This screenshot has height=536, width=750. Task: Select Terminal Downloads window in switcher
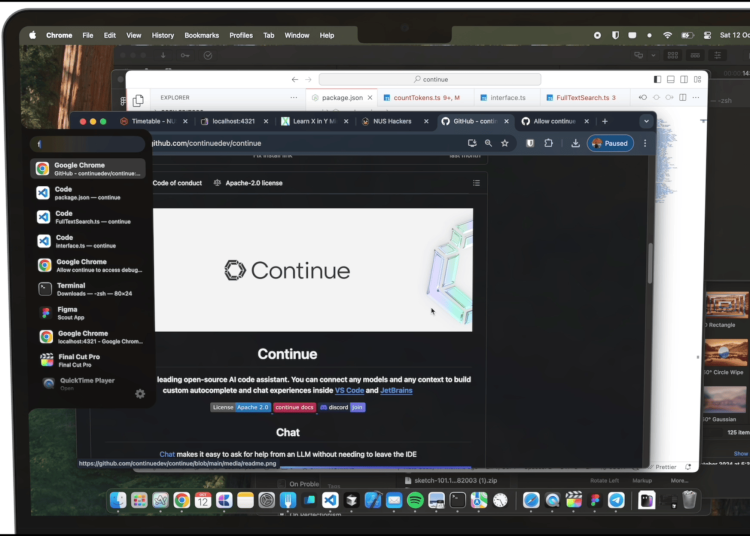(91, 289)
